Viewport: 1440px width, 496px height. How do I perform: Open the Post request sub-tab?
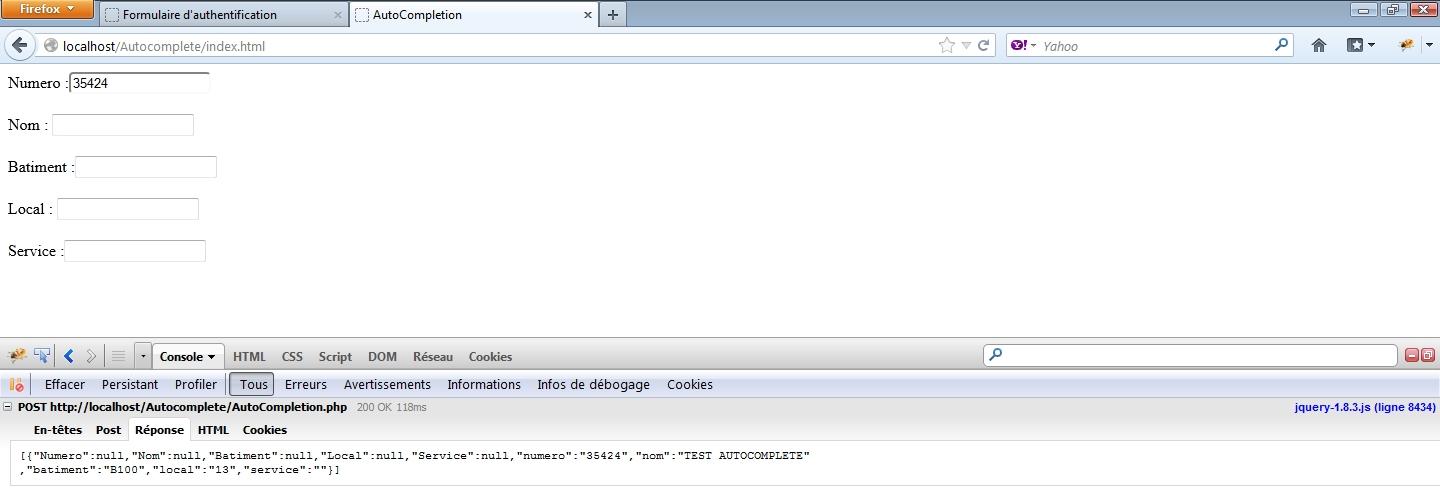coord(108,430)
